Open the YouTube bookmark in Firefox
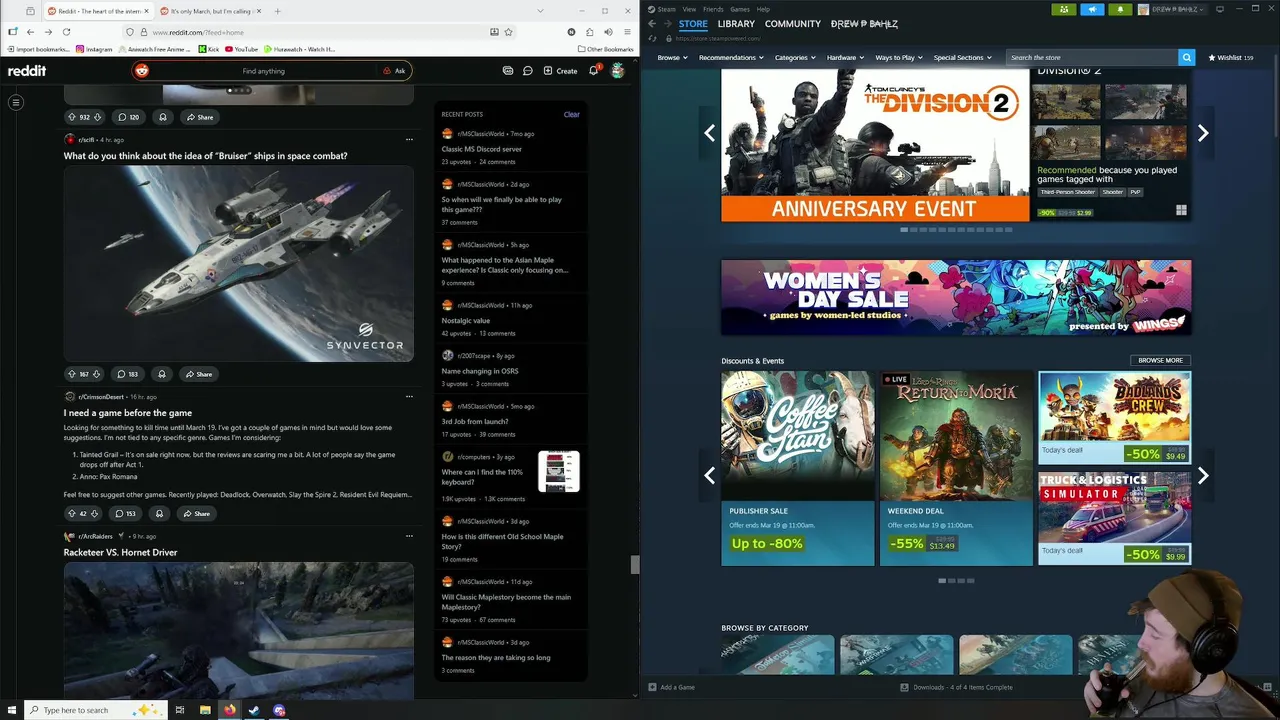Image resolution: width=1280 pixels, height=720 pixels. (241, 49)
